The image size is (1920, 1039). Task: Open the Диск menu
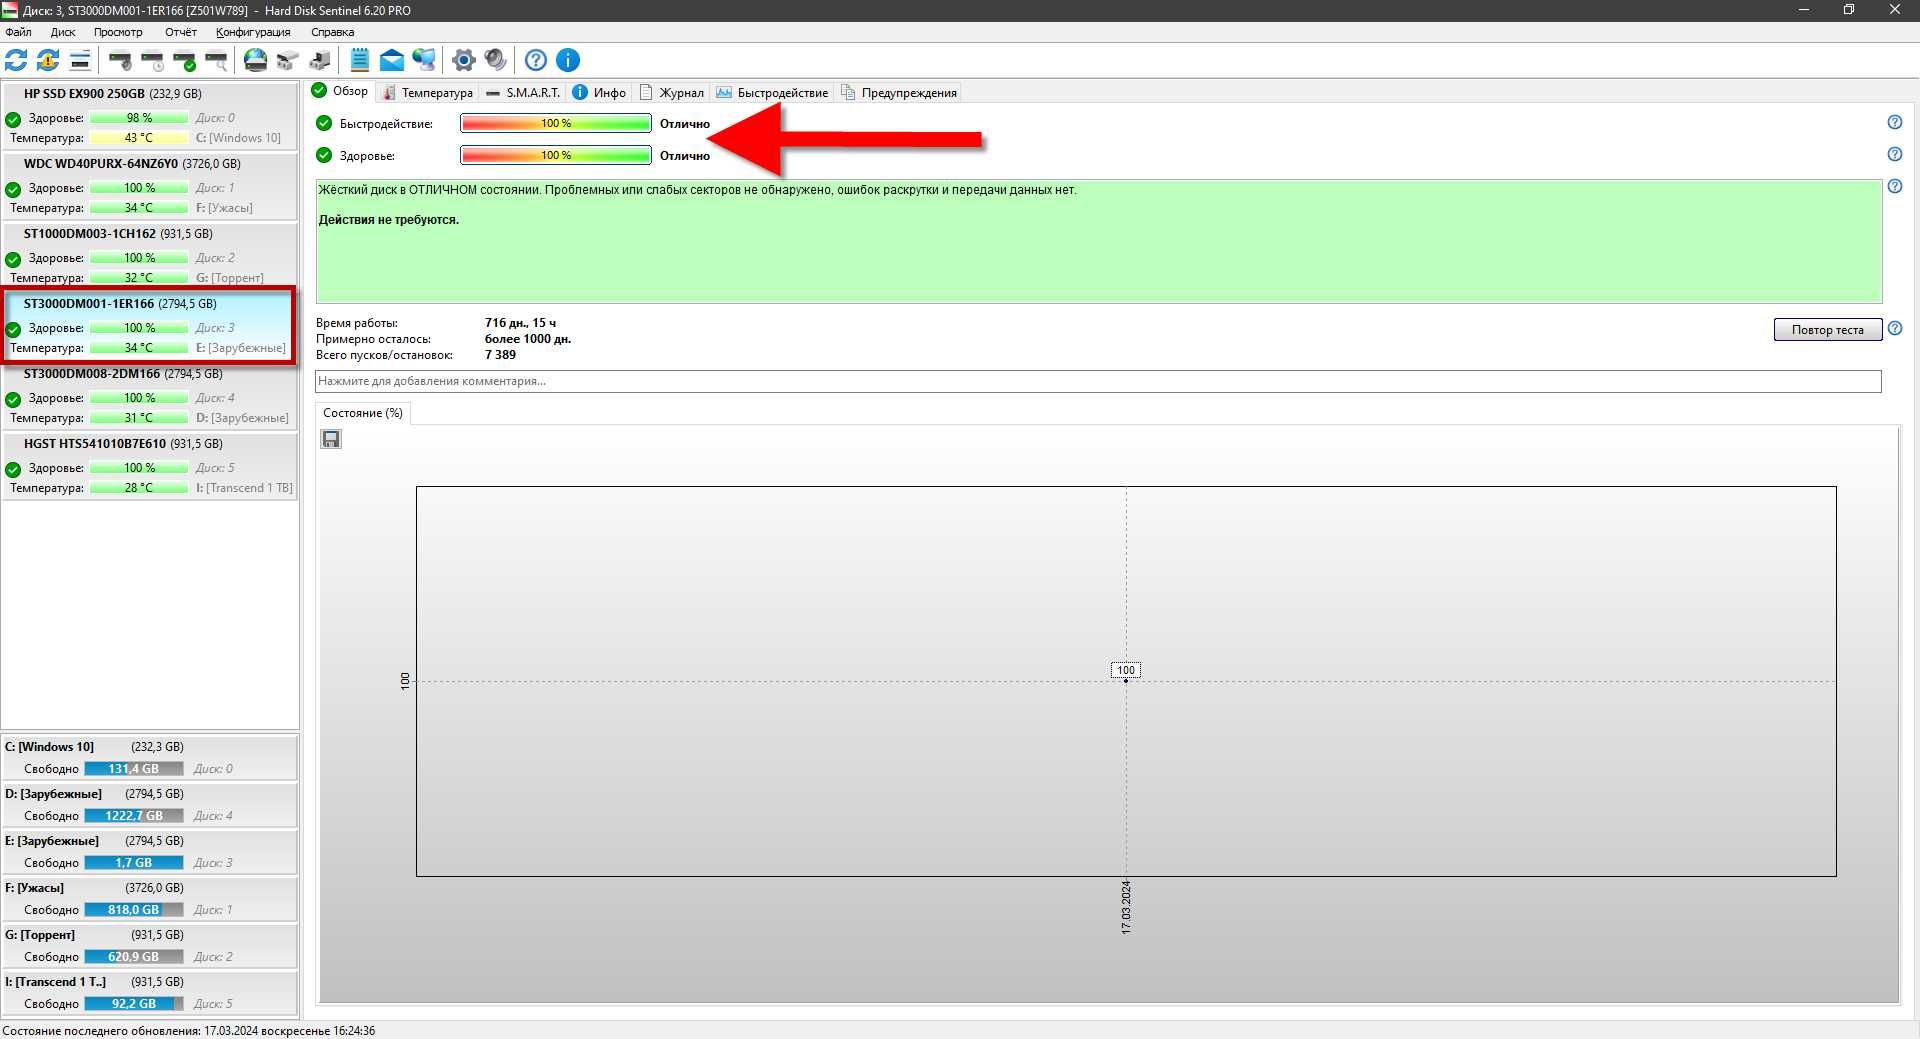(63, 32)
